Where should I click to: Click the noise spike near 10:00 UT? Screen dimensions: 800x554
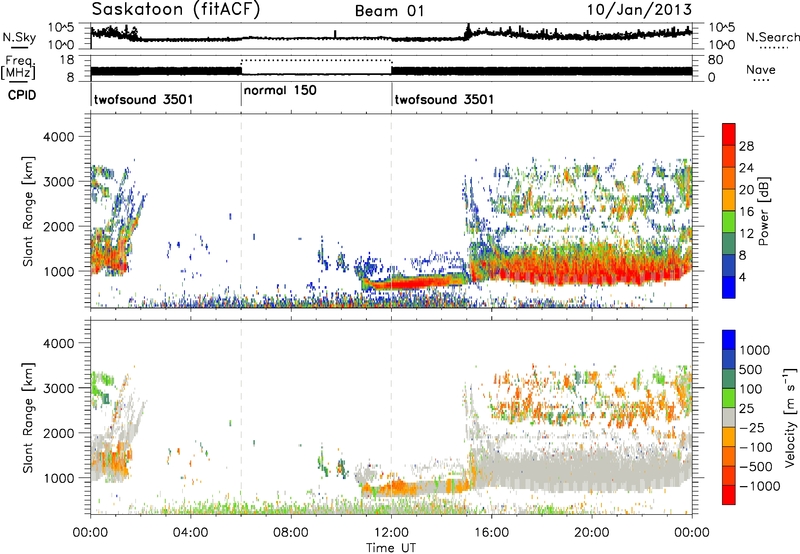click(x=335, y=34)
